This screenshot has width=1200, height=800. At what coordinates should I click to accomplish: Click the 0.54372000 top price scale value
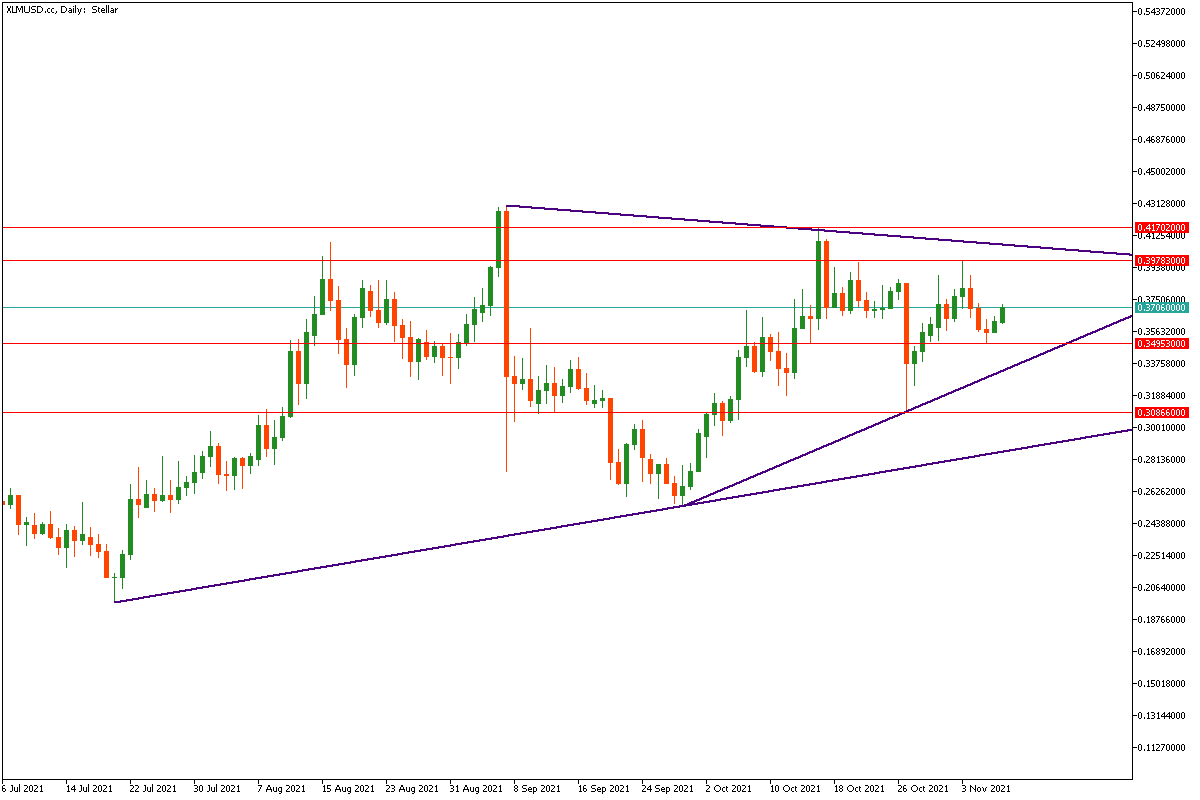tap(1161, 11)
